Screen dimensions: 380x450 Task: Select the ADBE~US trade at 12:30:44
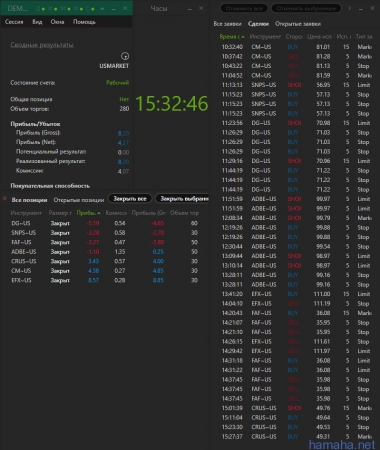point(296,247)
